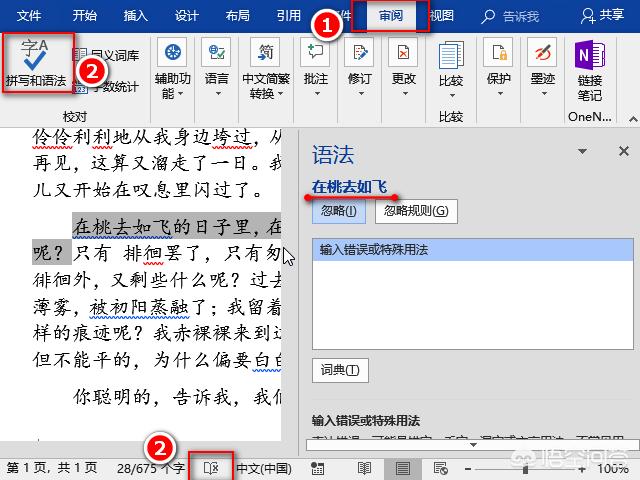Click the 100% zoom level
Screen dimensions: 640x480
(613, 469)
